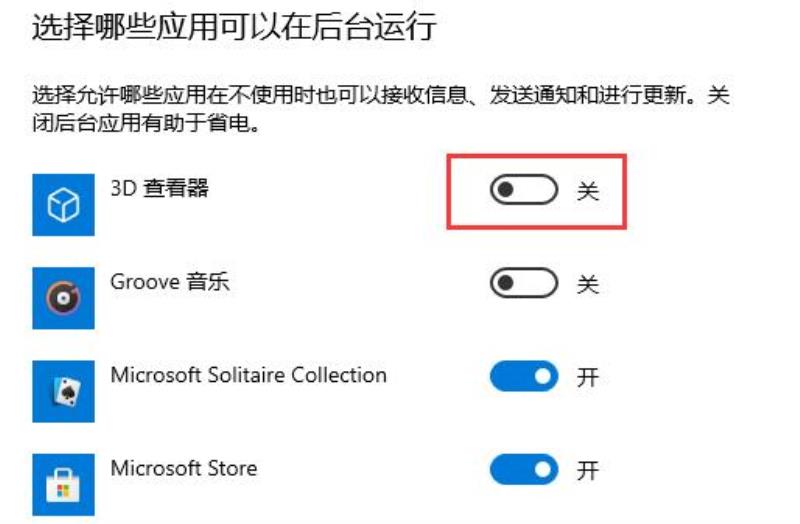
Task: Click the 闭后台应用有助于省电 description line
Action: tap(146, 123)
